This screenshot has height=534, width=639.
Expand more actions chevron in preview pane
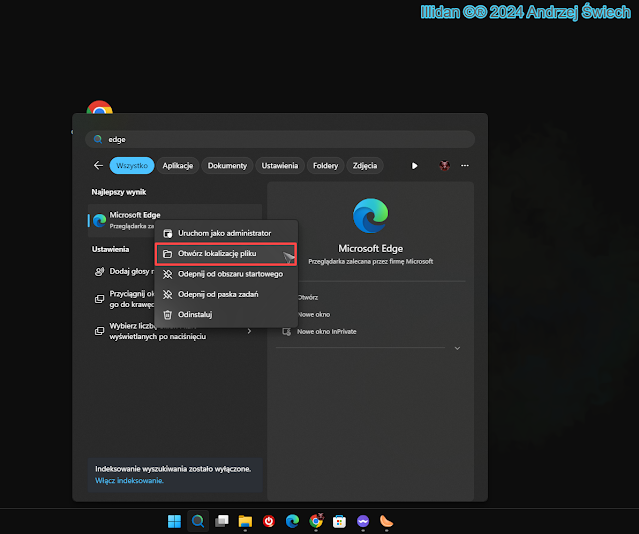(457, 348)
